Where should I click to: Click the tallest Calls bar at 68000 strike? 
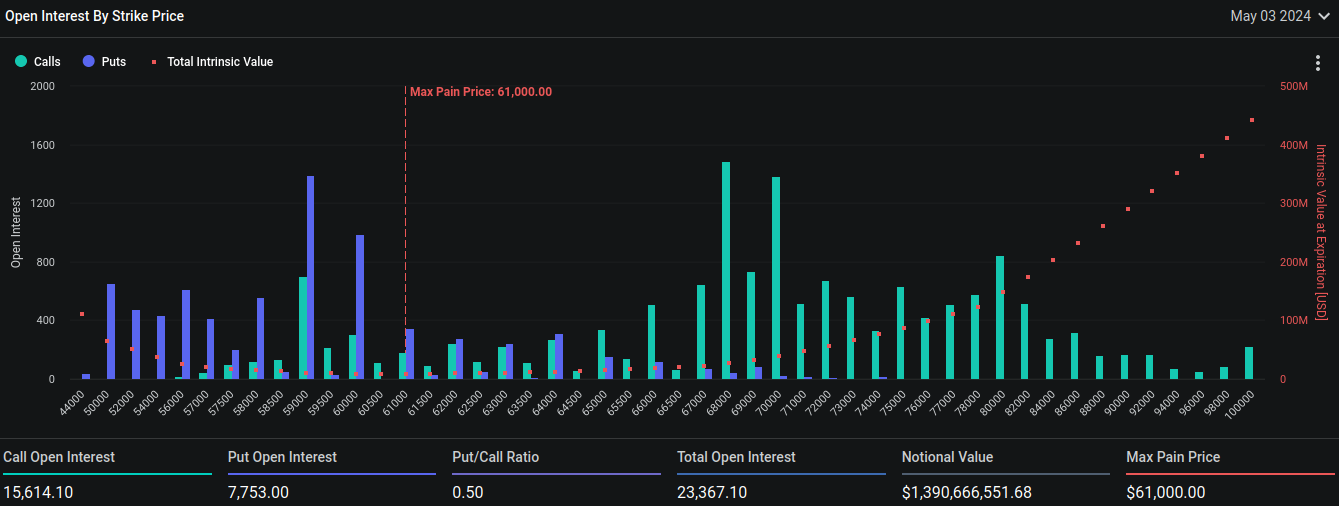pyautogui.click(x=726, y=270)
